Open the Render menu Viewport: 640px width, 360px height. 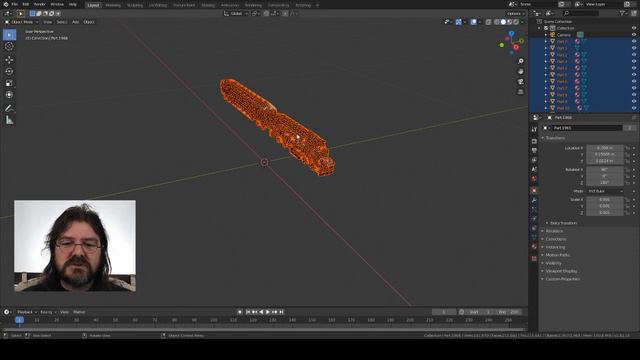pos(40,4)
